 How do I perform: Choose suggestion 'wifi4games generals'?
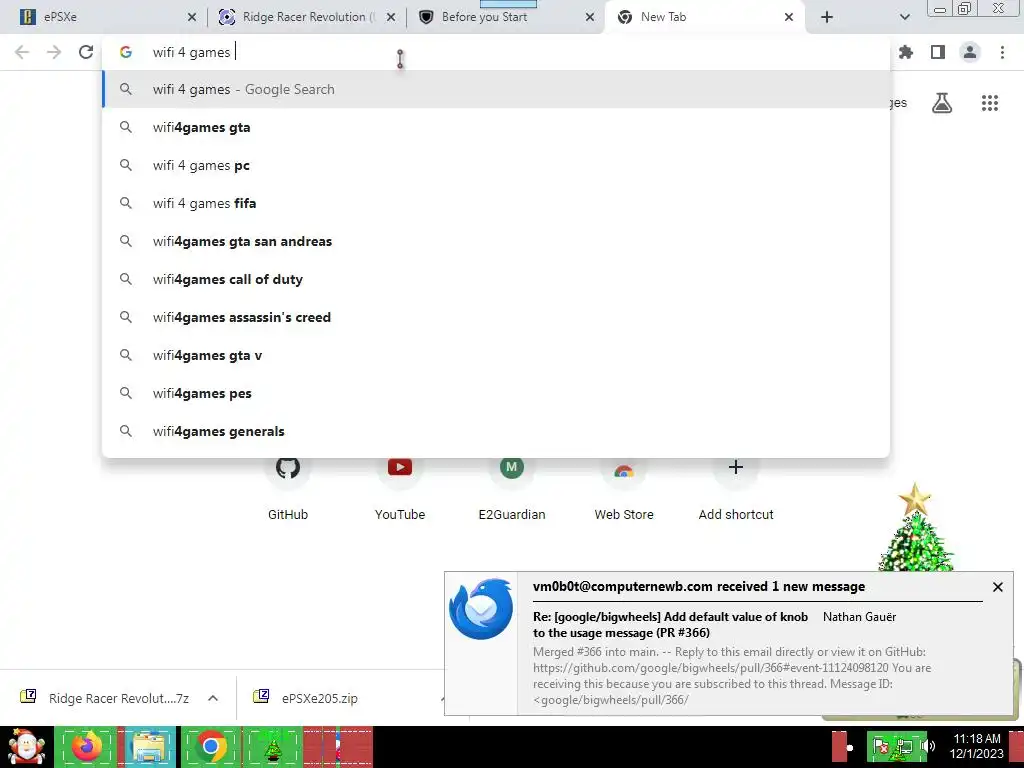pyautogui.click(x=496, y=431)
